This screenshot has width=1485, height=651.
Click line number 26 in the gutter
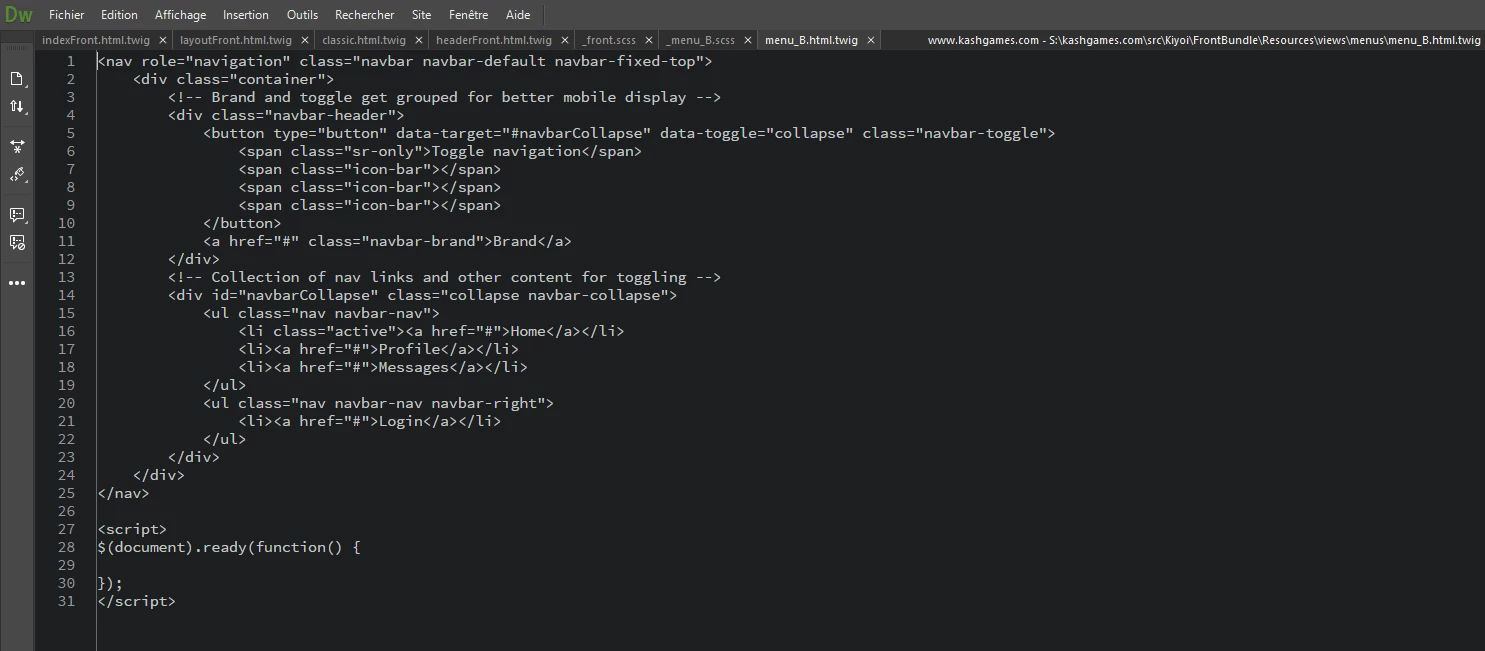[66, 511]
